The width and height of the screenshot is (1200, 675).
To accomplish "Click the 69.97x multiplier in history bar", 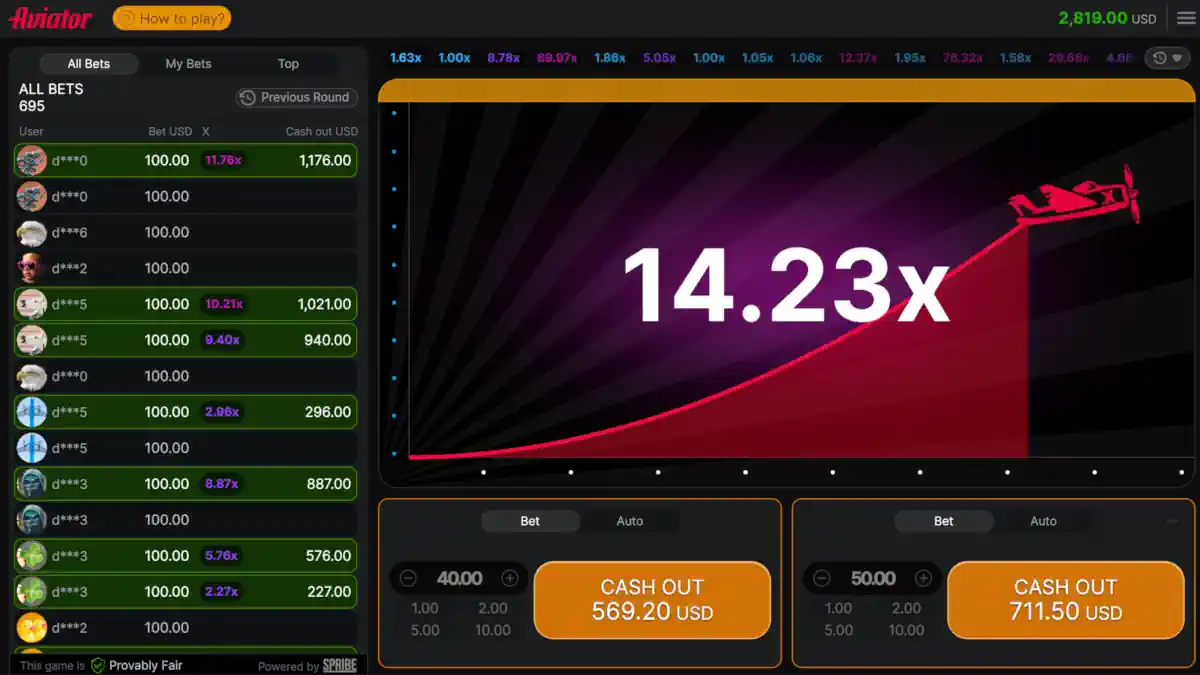I will (x=557, y=58).
